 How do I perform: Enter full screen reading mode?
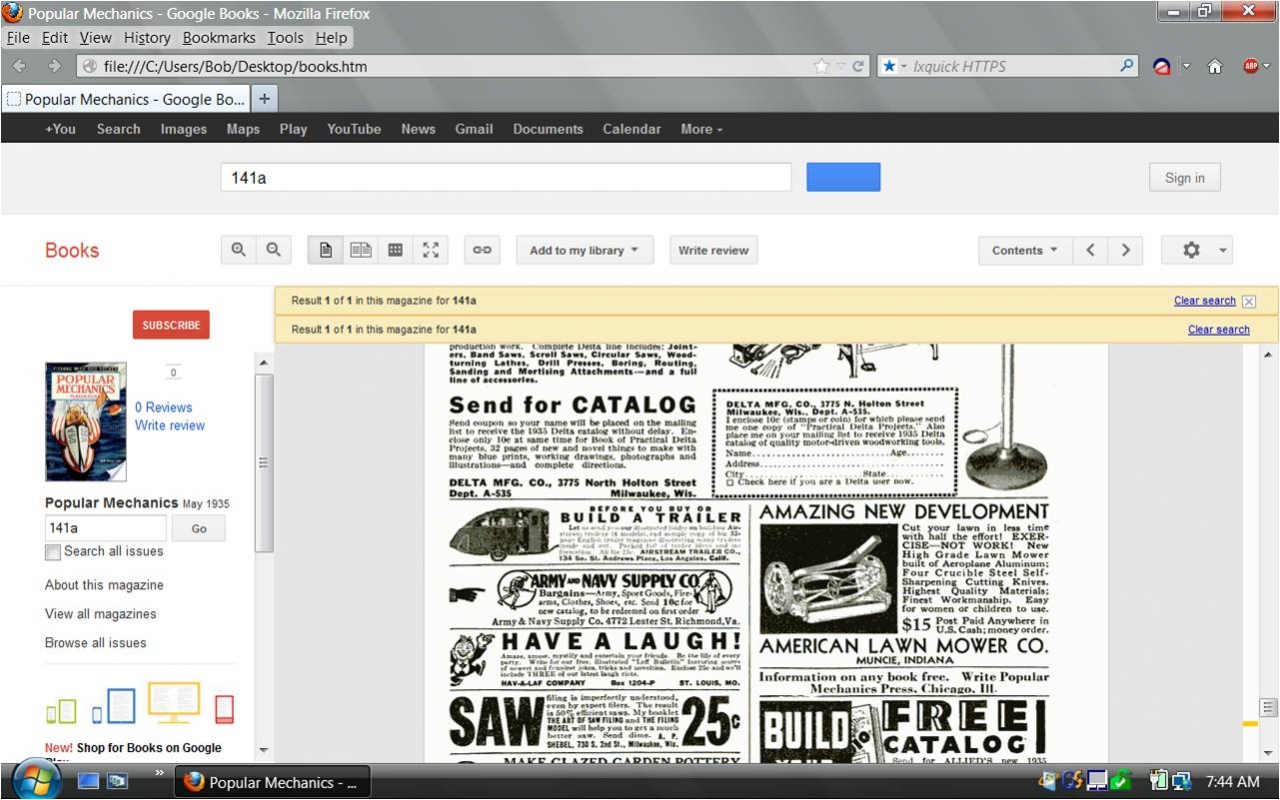431,250
